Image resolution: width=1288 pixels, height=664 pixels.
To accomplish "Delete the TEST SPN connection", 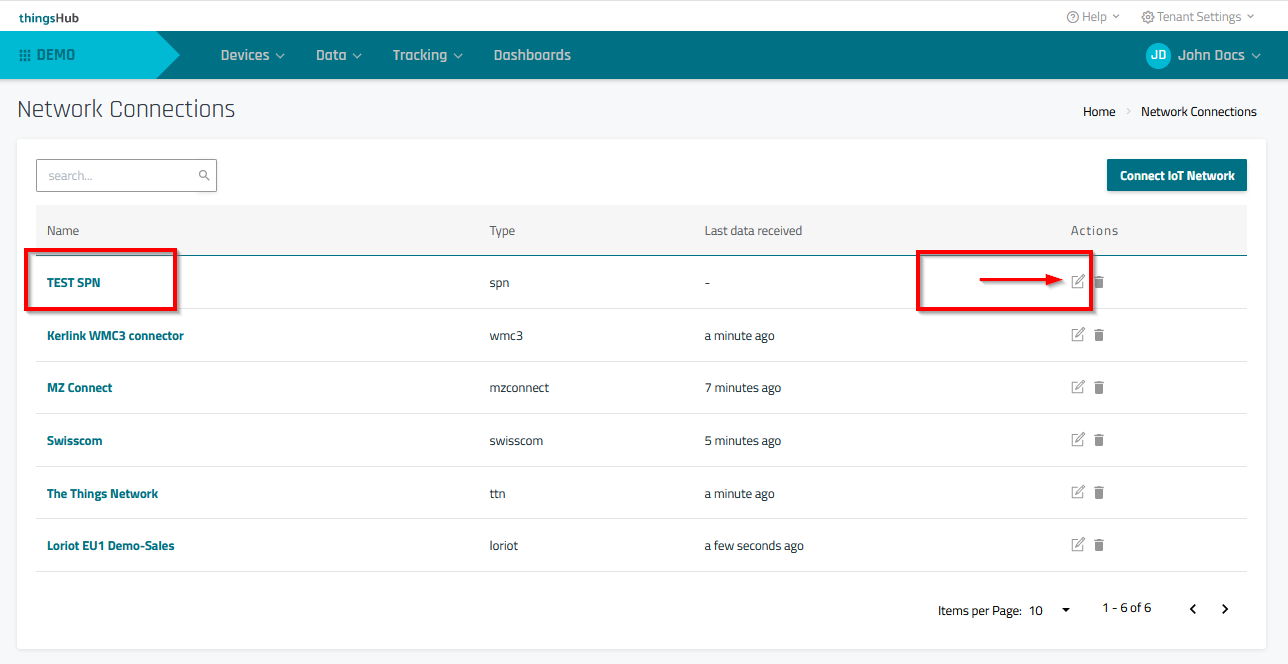I will point(1099,282).
